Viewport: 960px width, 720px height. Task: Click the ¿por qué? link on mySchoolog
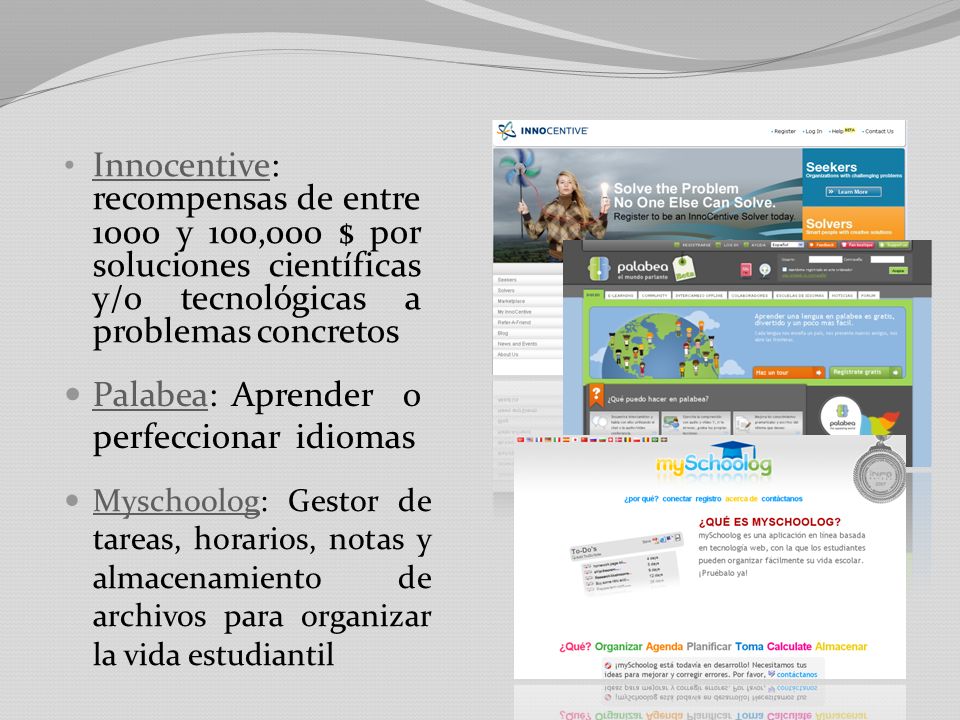pos(641,498)
